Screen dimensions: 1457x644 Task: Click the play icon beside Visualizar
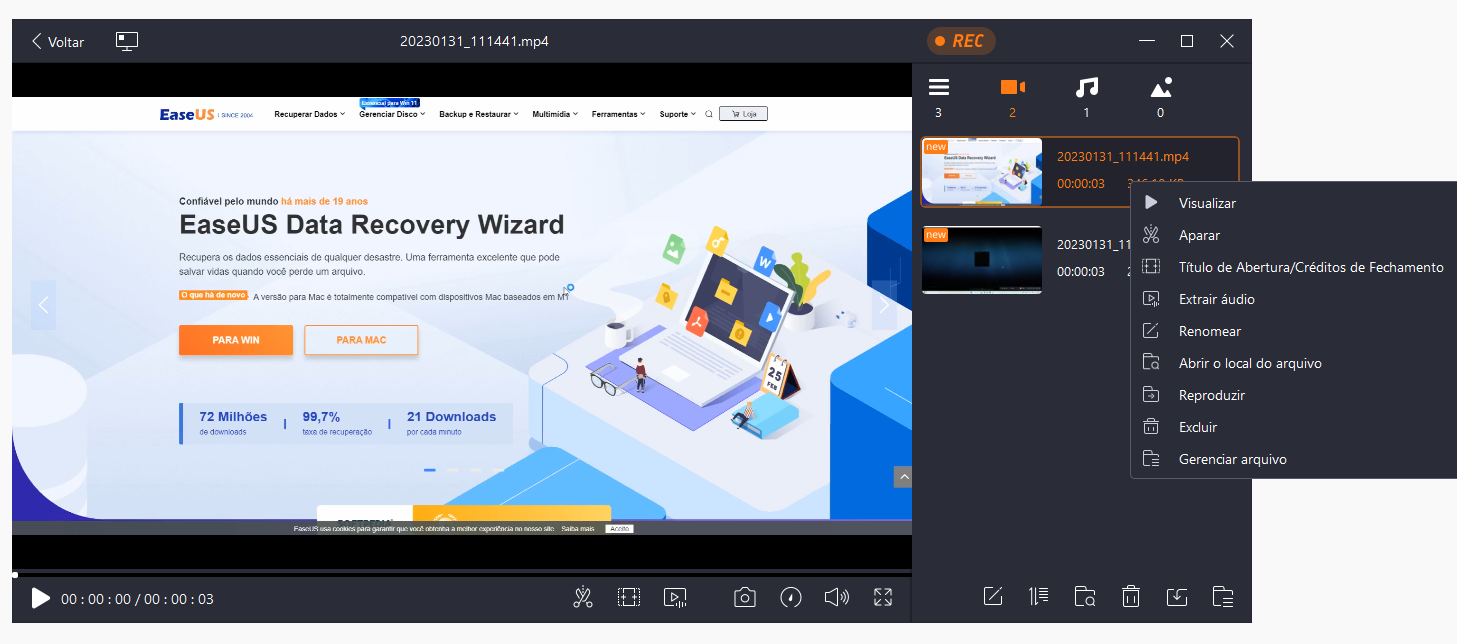click(x=1151, y=203)
